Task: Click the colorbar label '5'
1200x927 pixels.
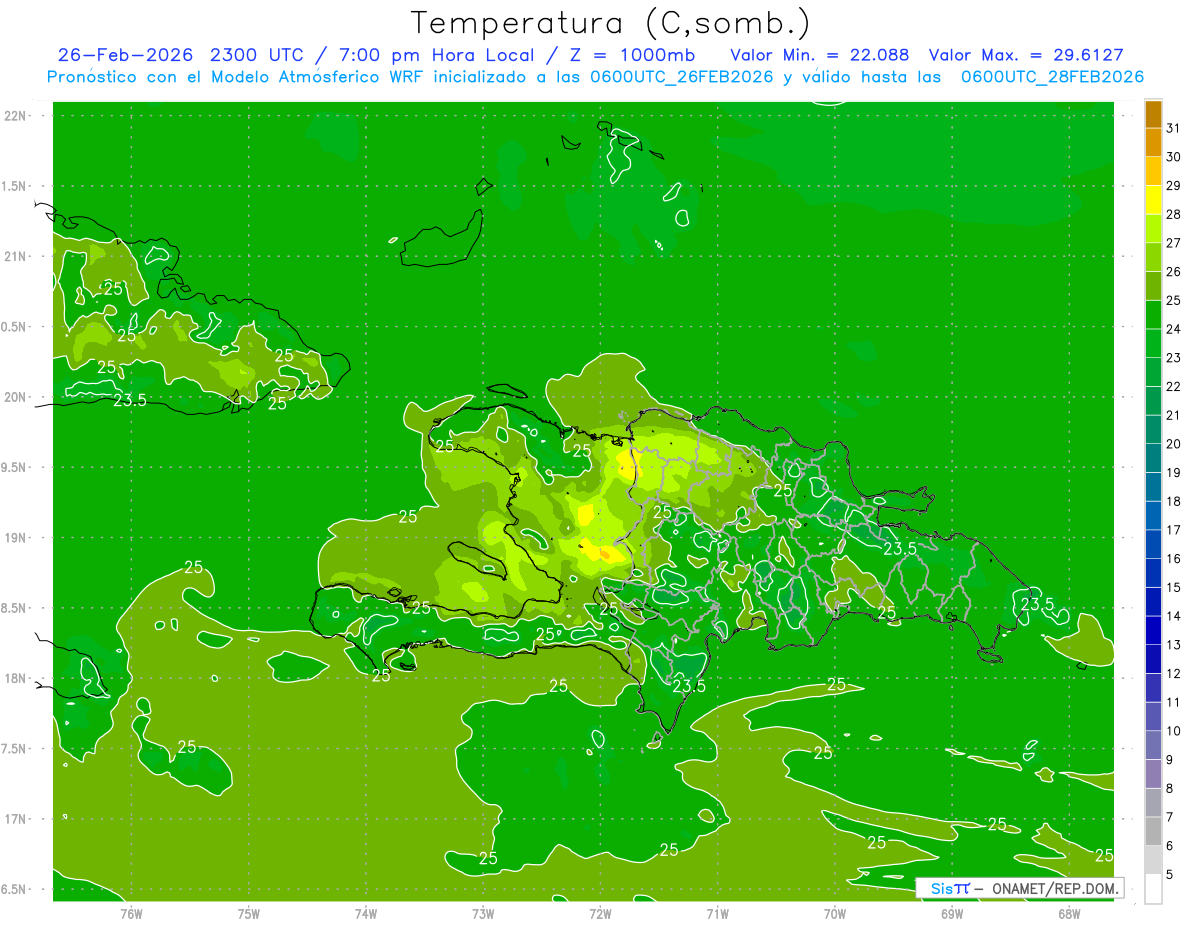Action: (1170, 875)
